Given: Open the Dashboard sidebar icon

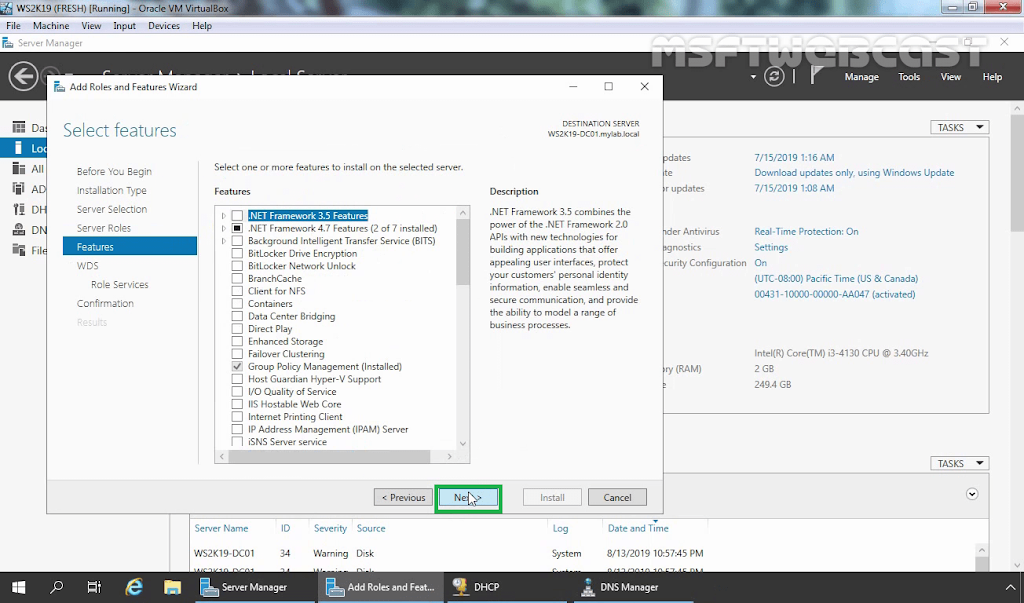Looking at the screenshot, I should coord(19,127).
